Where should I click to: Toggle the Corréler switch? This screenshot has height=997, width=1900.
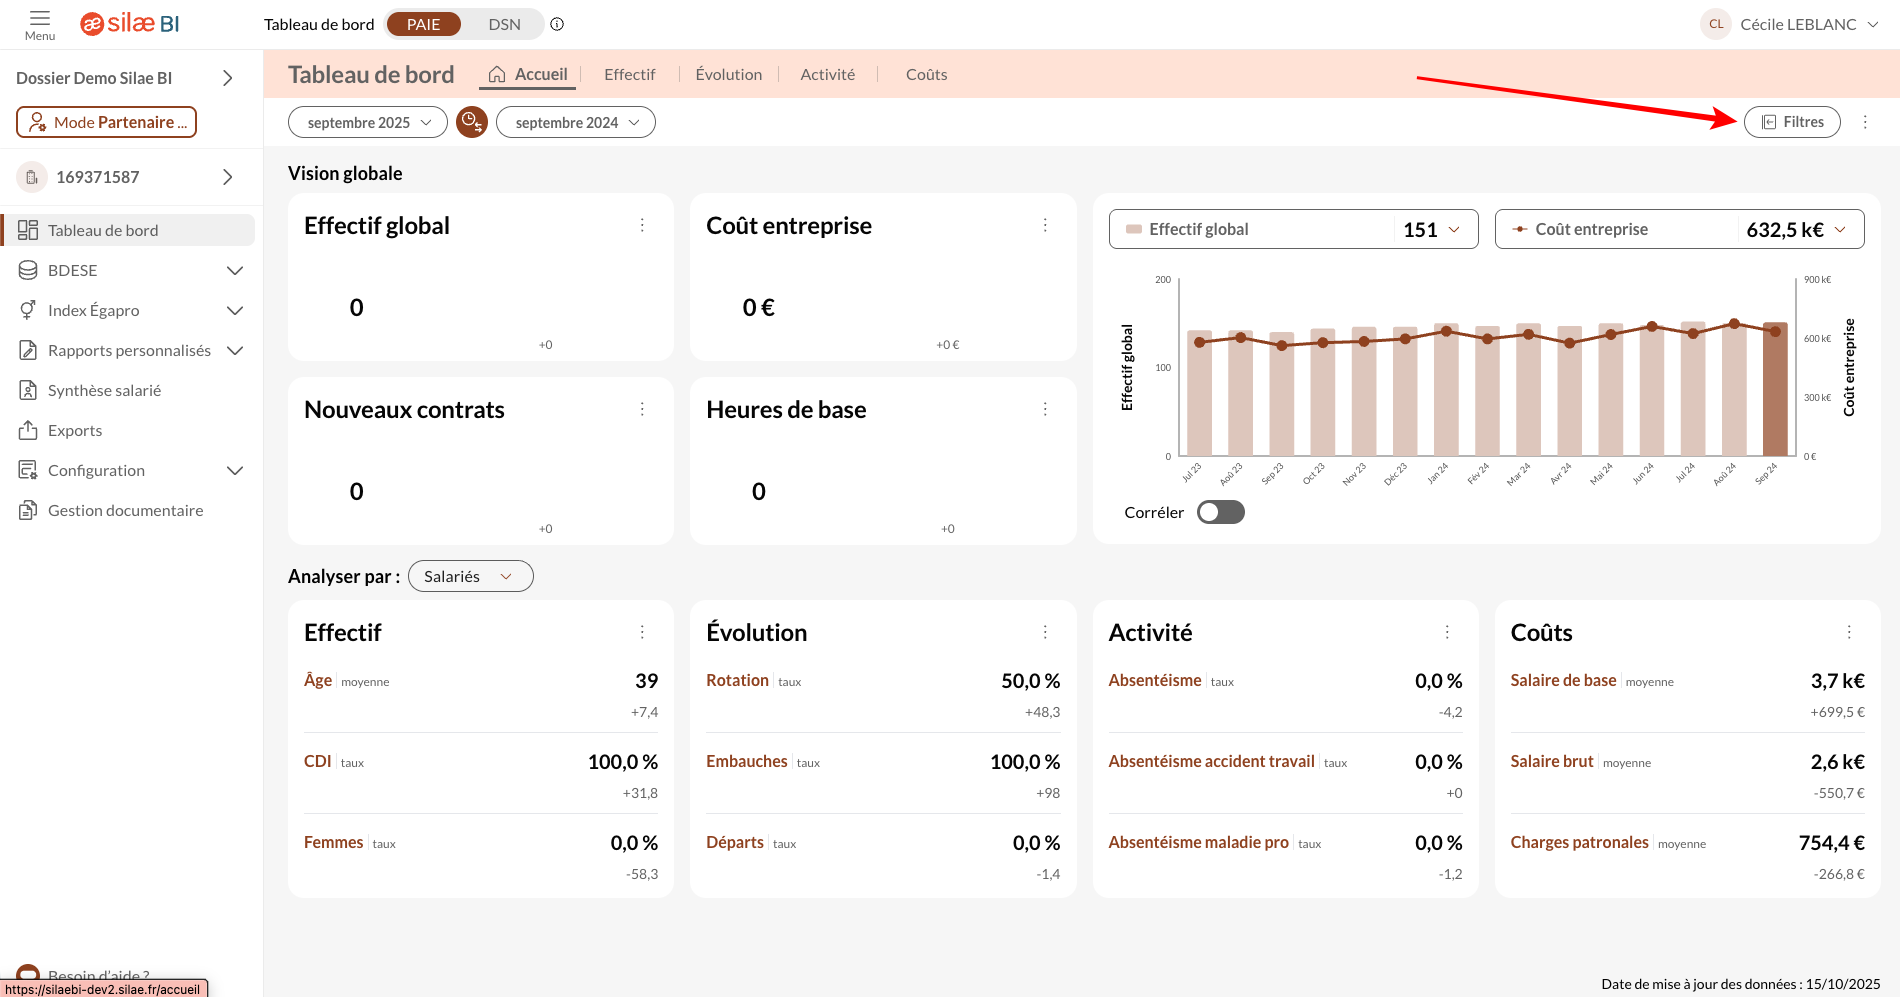point(1220,512)
